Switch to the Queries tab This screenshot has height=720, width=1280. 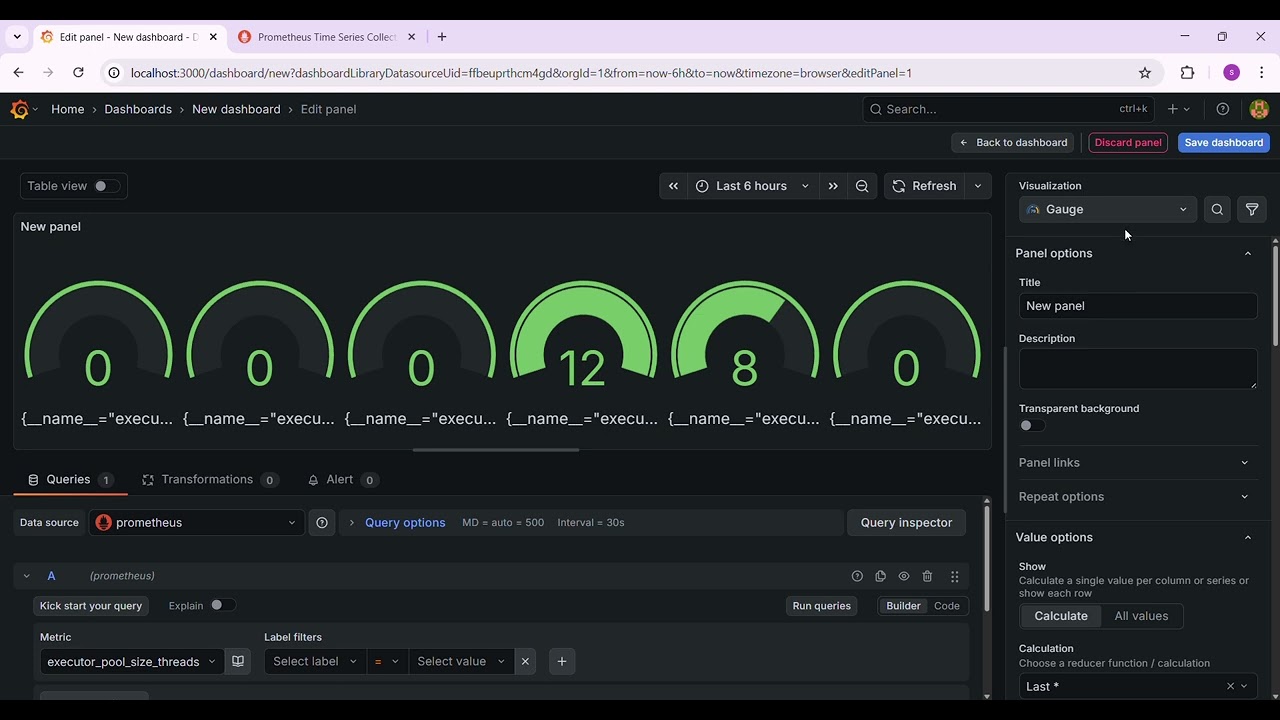tap(70, 479)
